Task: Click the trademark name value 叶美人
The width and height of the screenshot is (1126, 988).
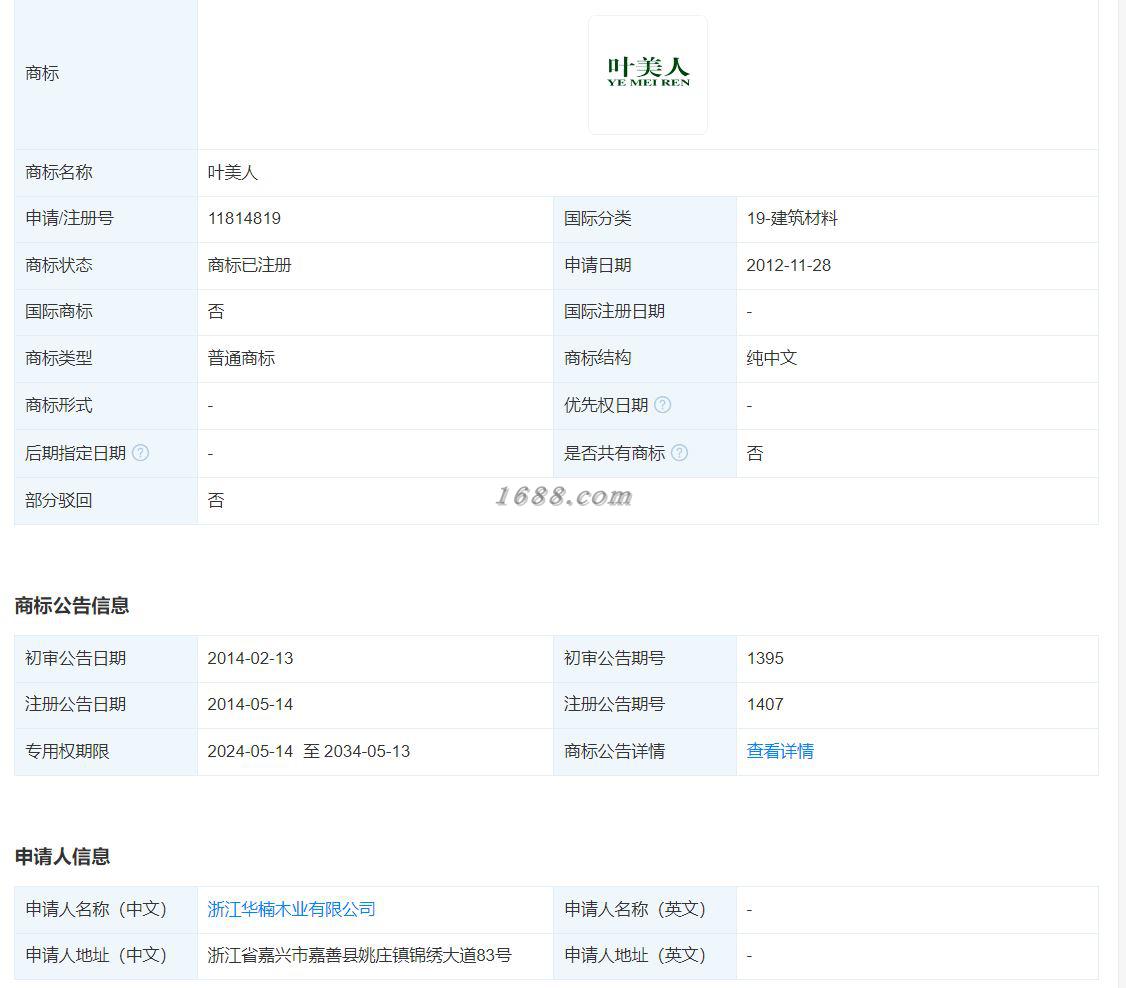Action: [232, 172]
